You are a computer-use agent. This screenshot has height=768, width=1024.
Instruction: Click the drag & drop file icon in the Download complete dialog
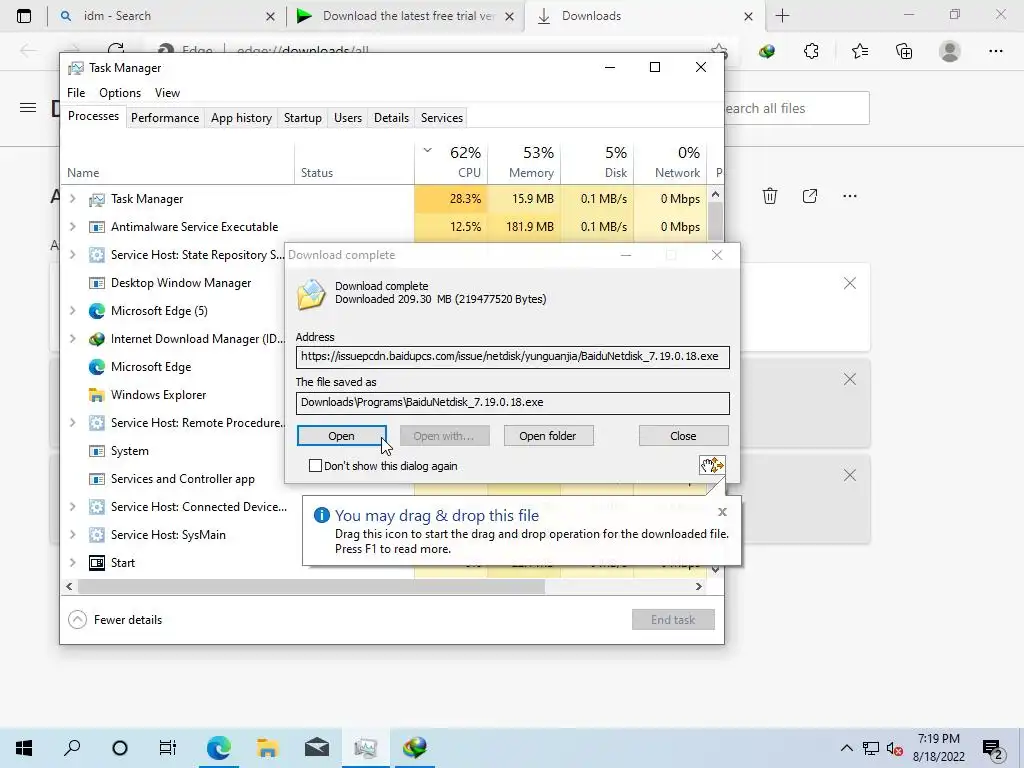click(712, 465)
